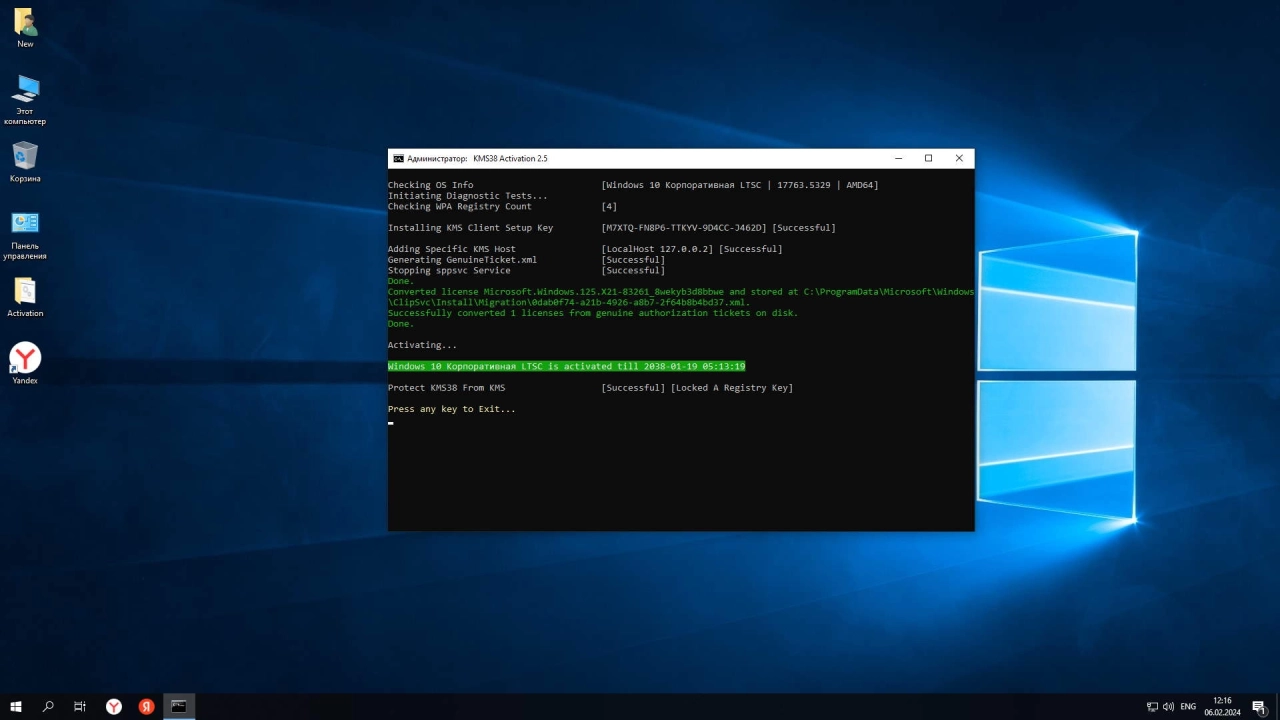The image size is (1280, 720).
Task: Click the console window system menu icon
Action: [x=398, y=158]
